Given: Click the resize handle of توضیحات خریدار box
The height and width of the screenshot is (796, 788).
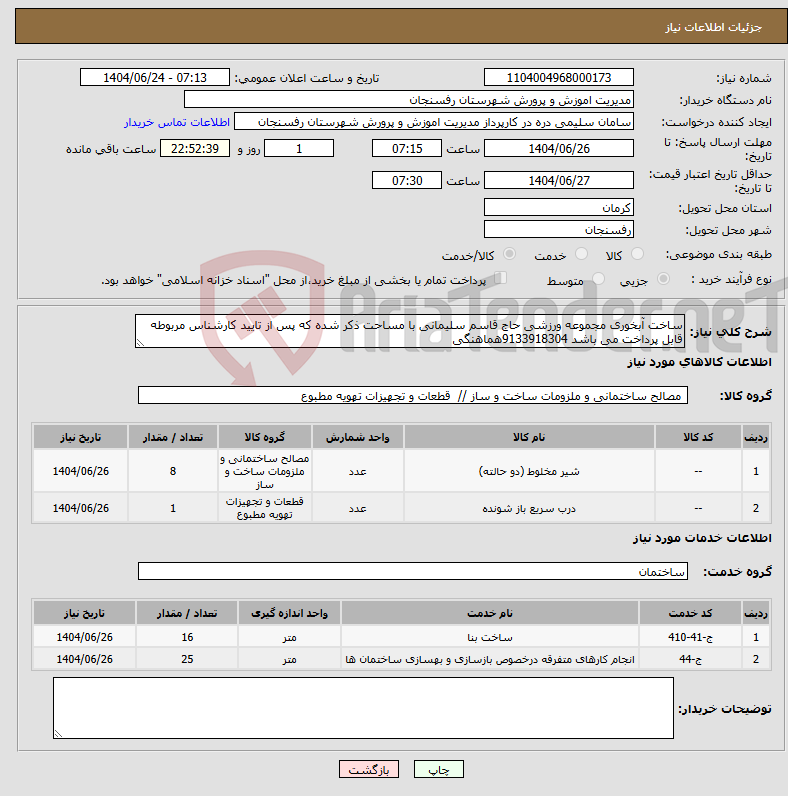Looking at the screenshot, I should pos(58,734).
